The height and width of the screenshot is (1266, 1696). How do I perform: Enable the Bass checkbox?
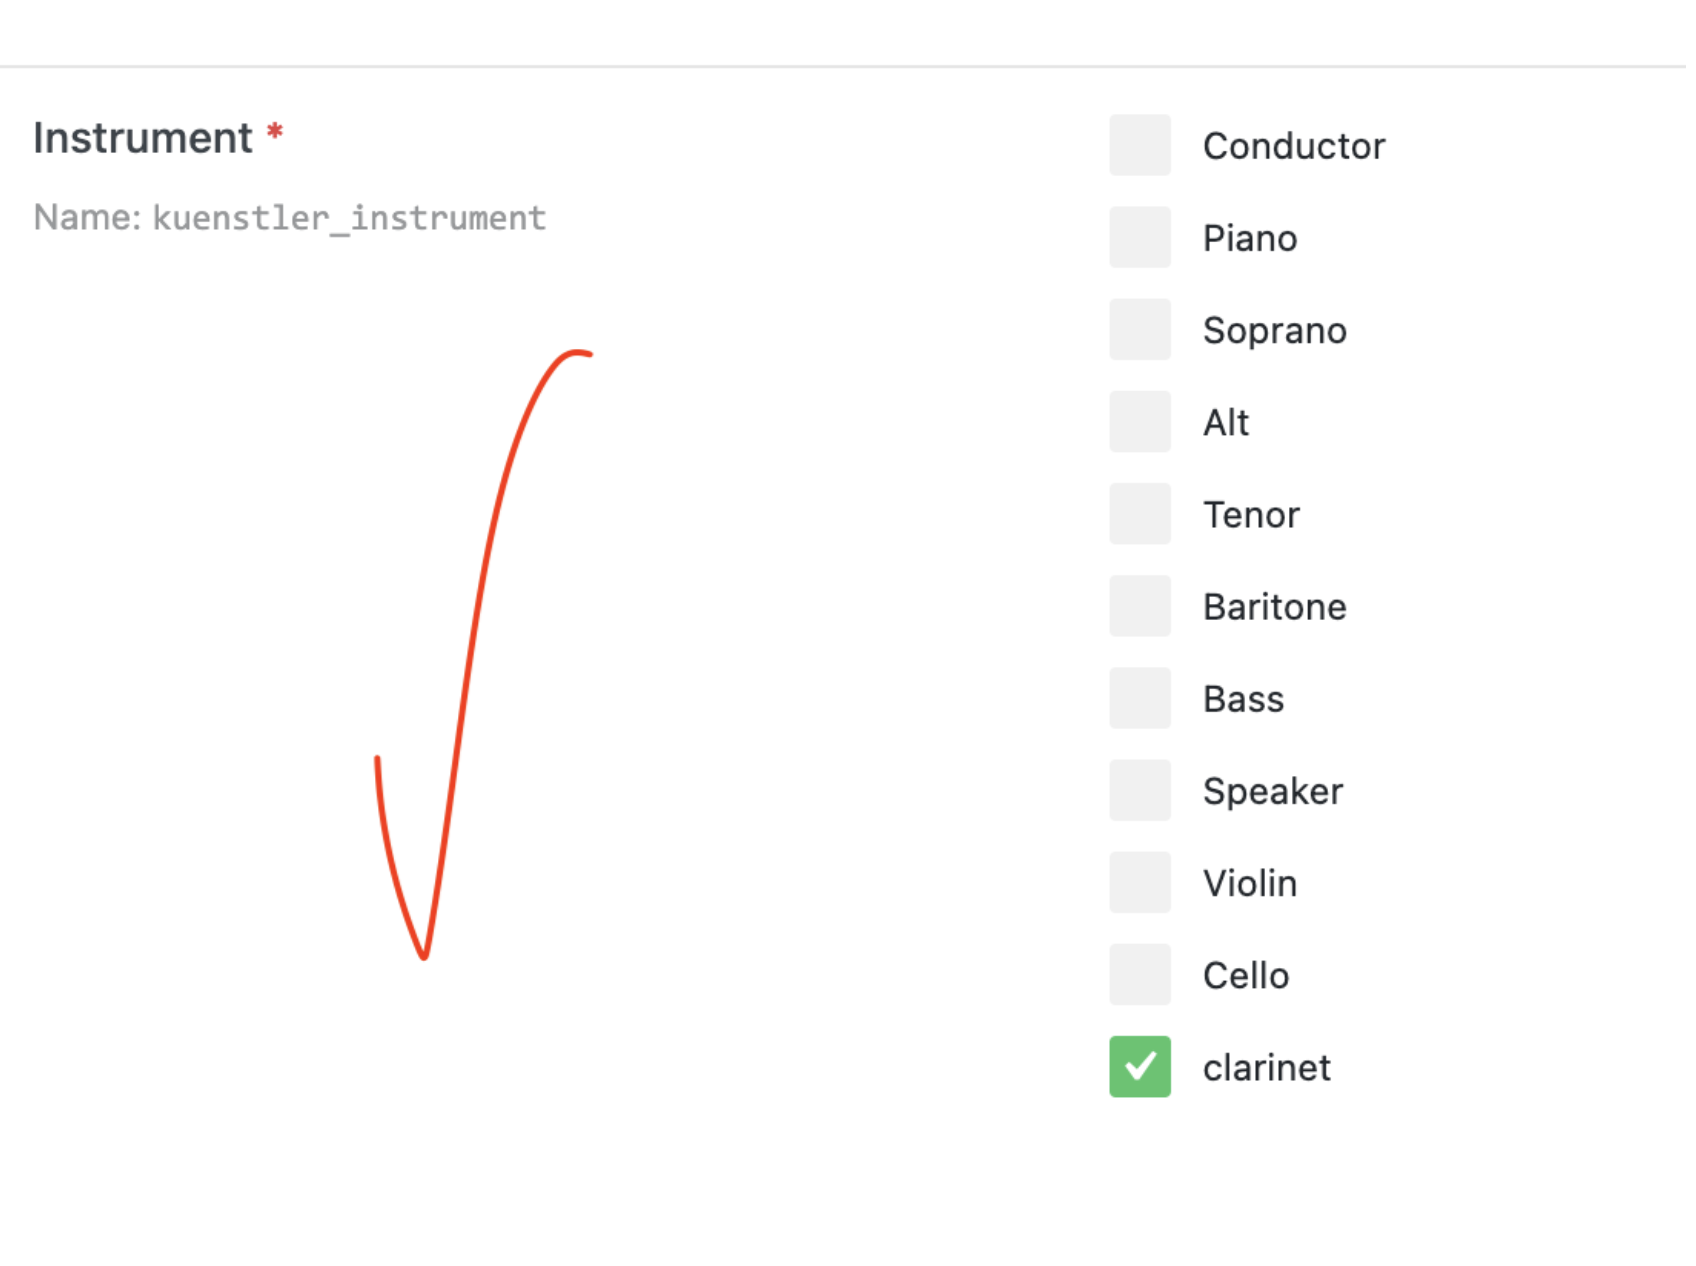(x=1139, y=698)
